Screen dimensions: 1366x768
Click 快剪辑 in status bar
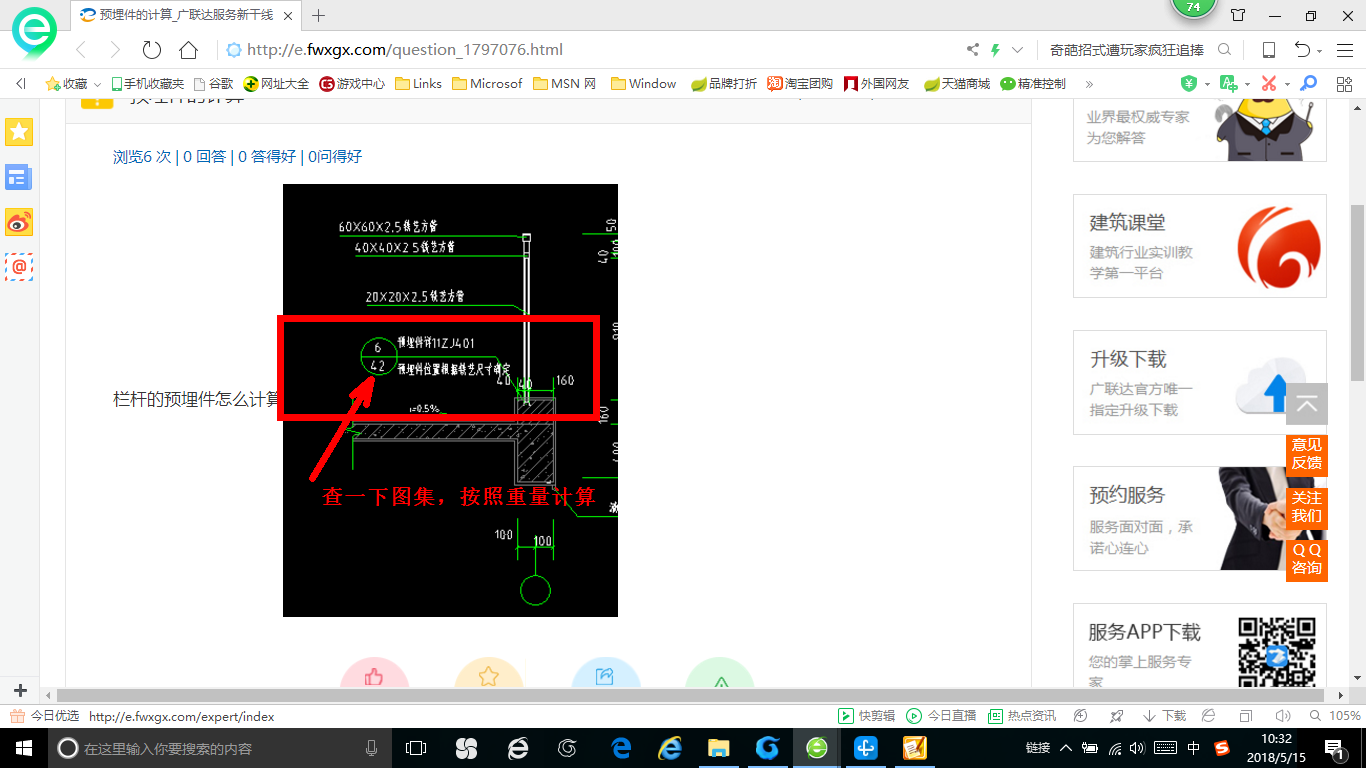click(x=867, y=716)
